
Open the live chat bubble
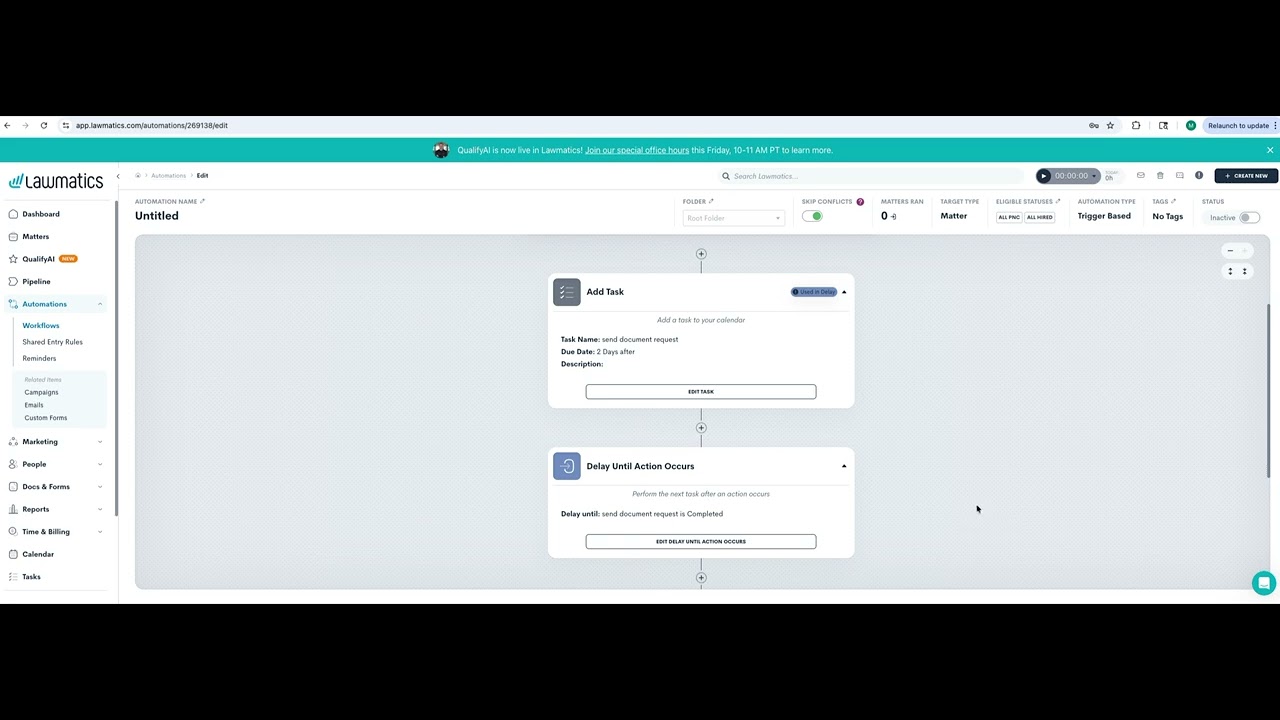point(1264,583)
